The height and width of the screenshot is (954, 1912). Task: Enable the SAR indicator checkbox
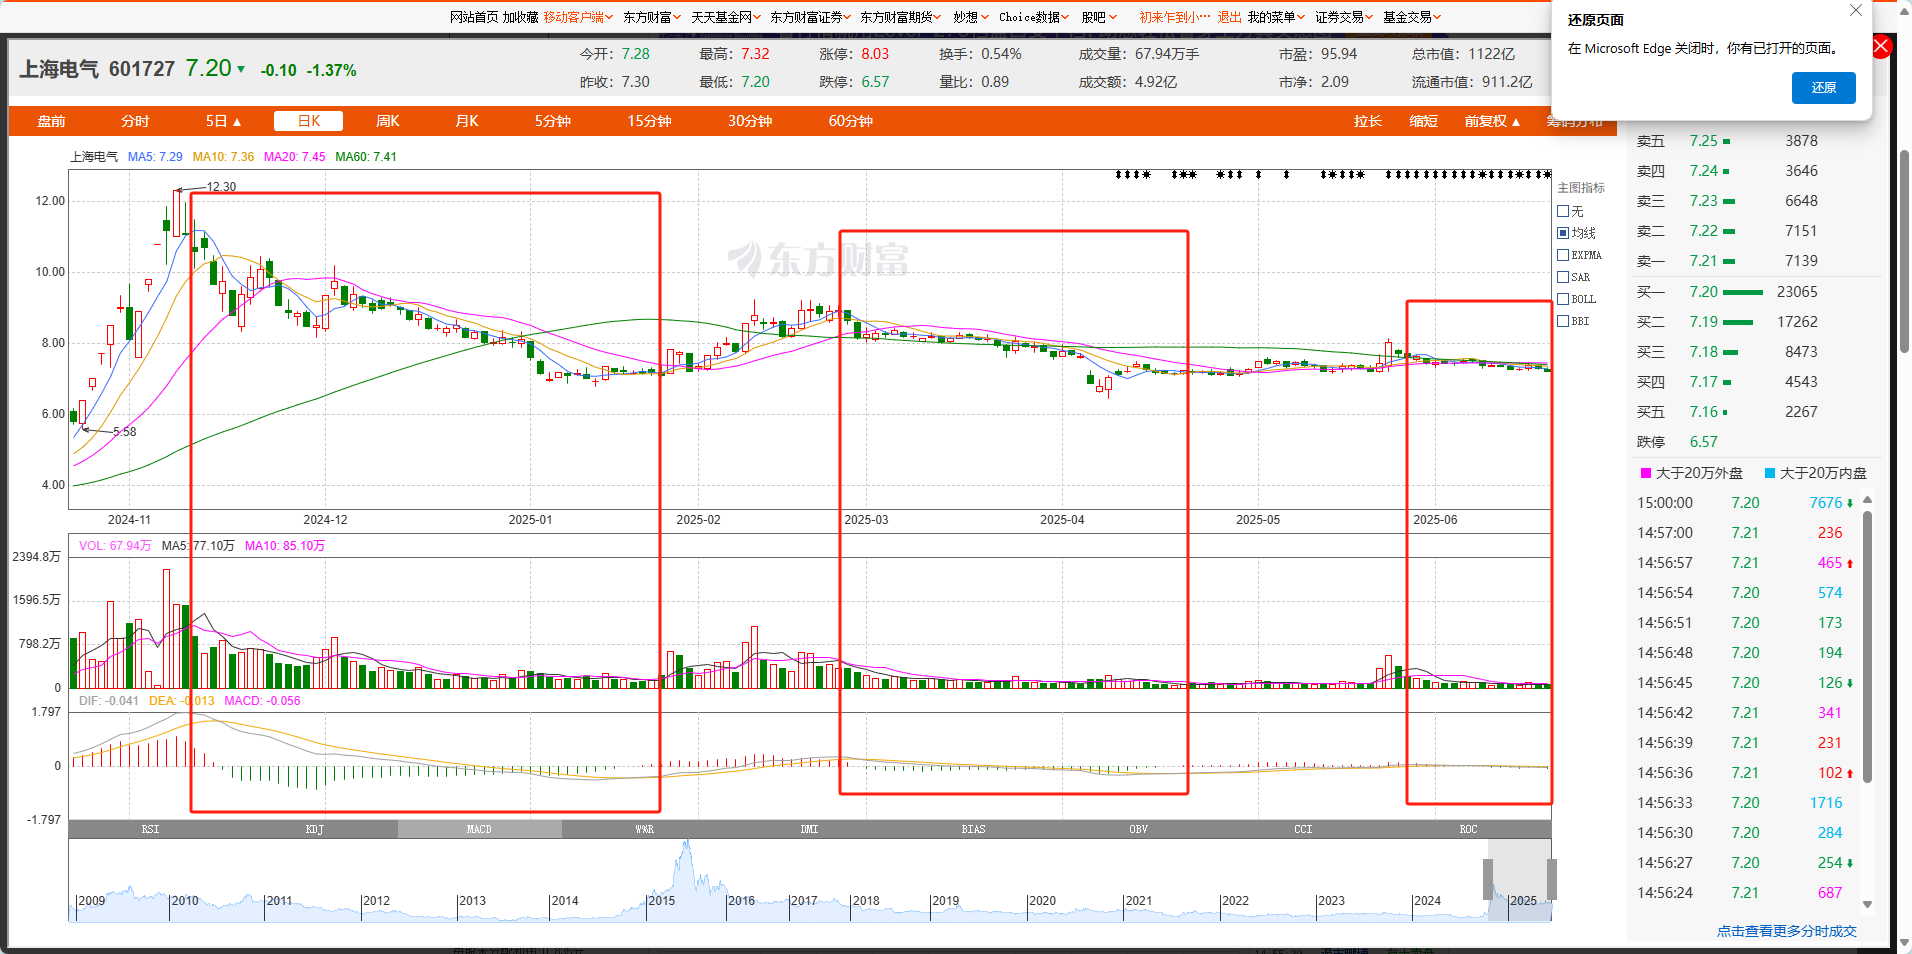click(1563, 277)
